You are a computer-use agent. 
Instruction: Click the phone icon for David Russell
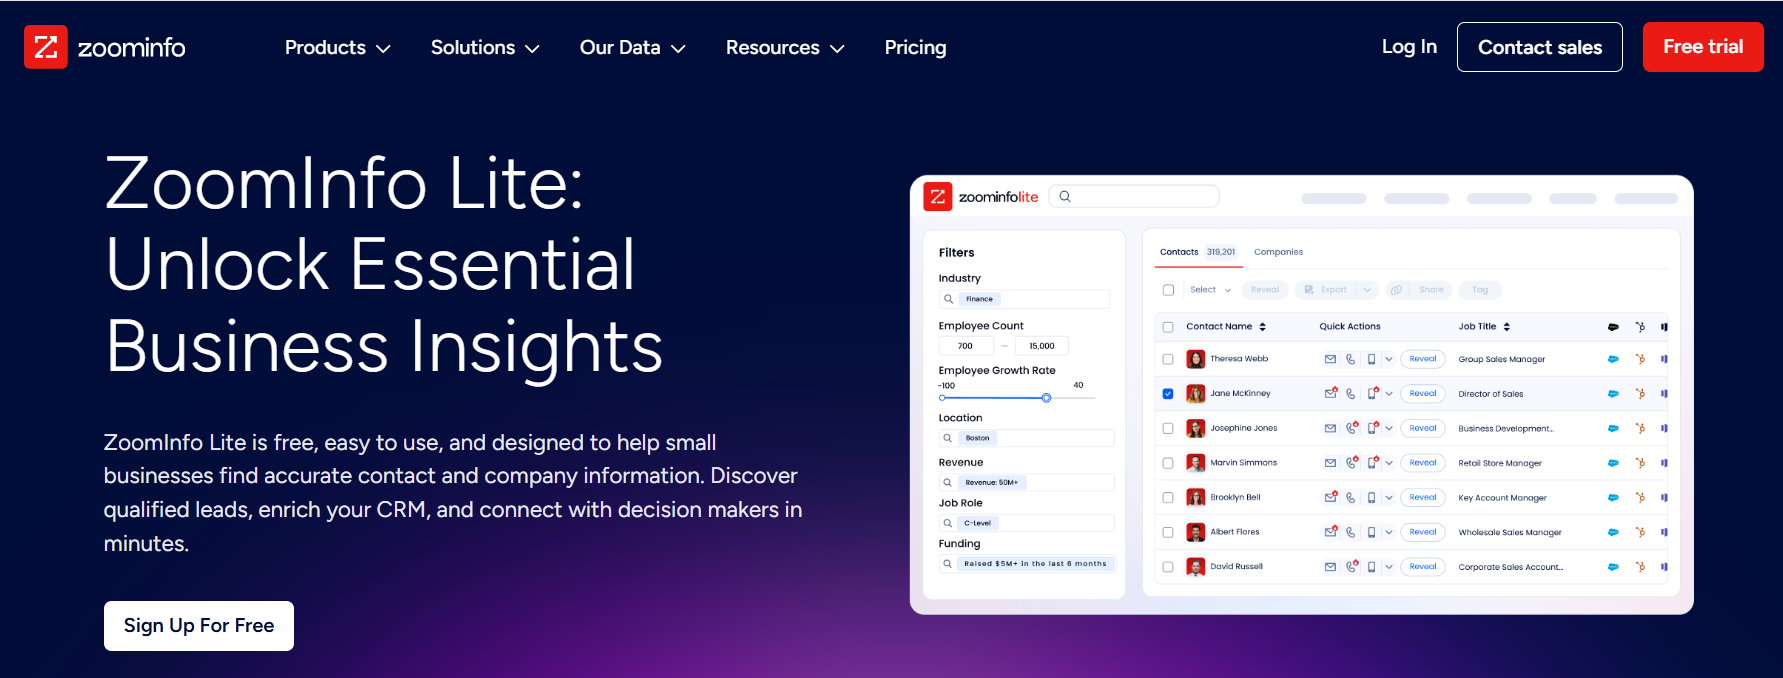click(1352, 566)
